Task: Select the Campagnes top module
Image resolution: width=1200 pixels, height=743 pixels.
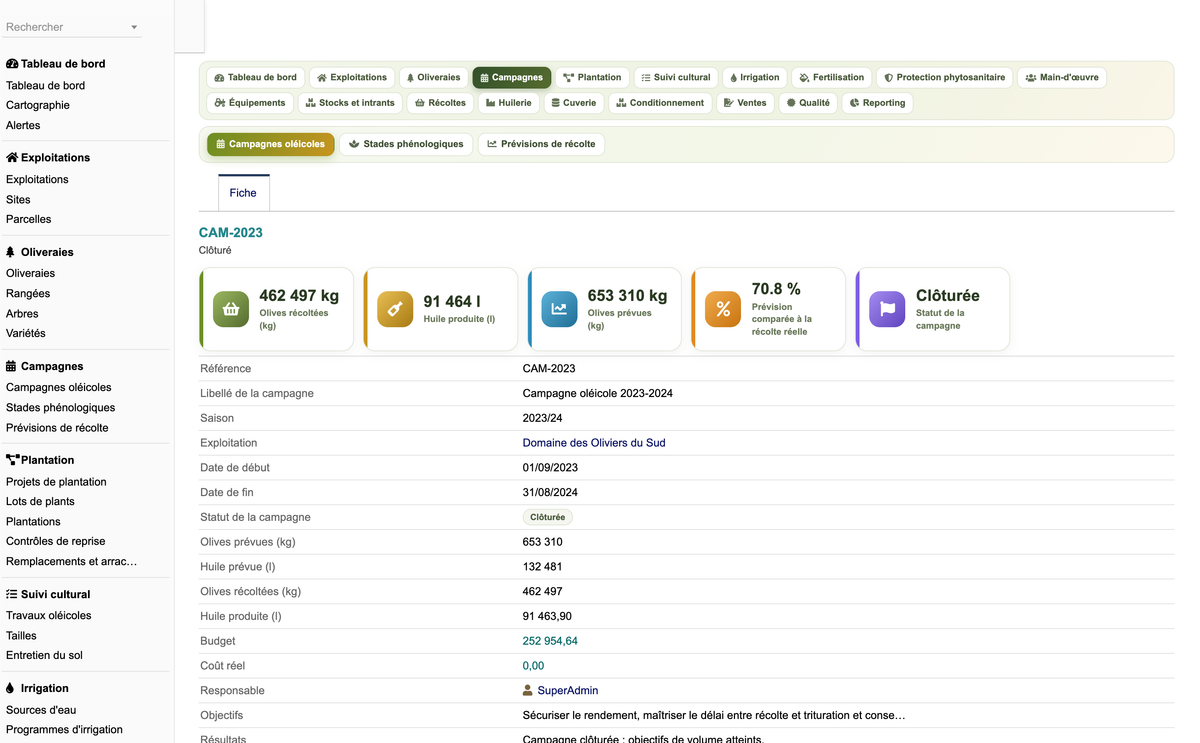Action: [511, 77]
